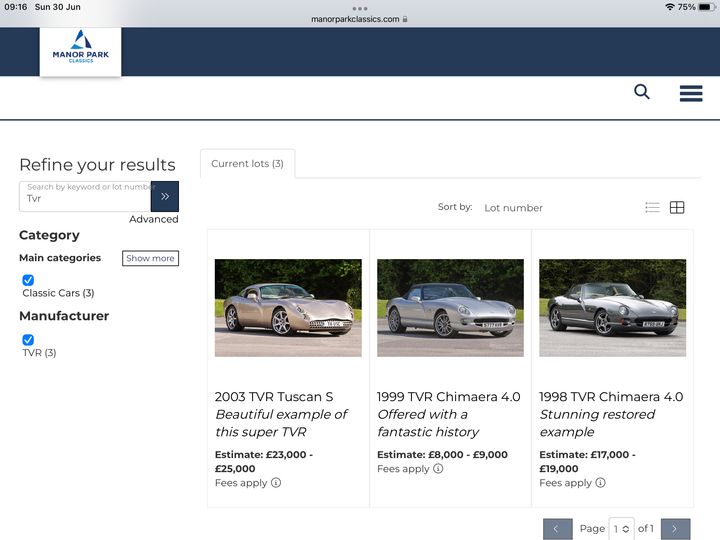Image resolution: width=720 pixels, height=540 pixels.
Task: Switch to list view layout
Action: point(652,208)
